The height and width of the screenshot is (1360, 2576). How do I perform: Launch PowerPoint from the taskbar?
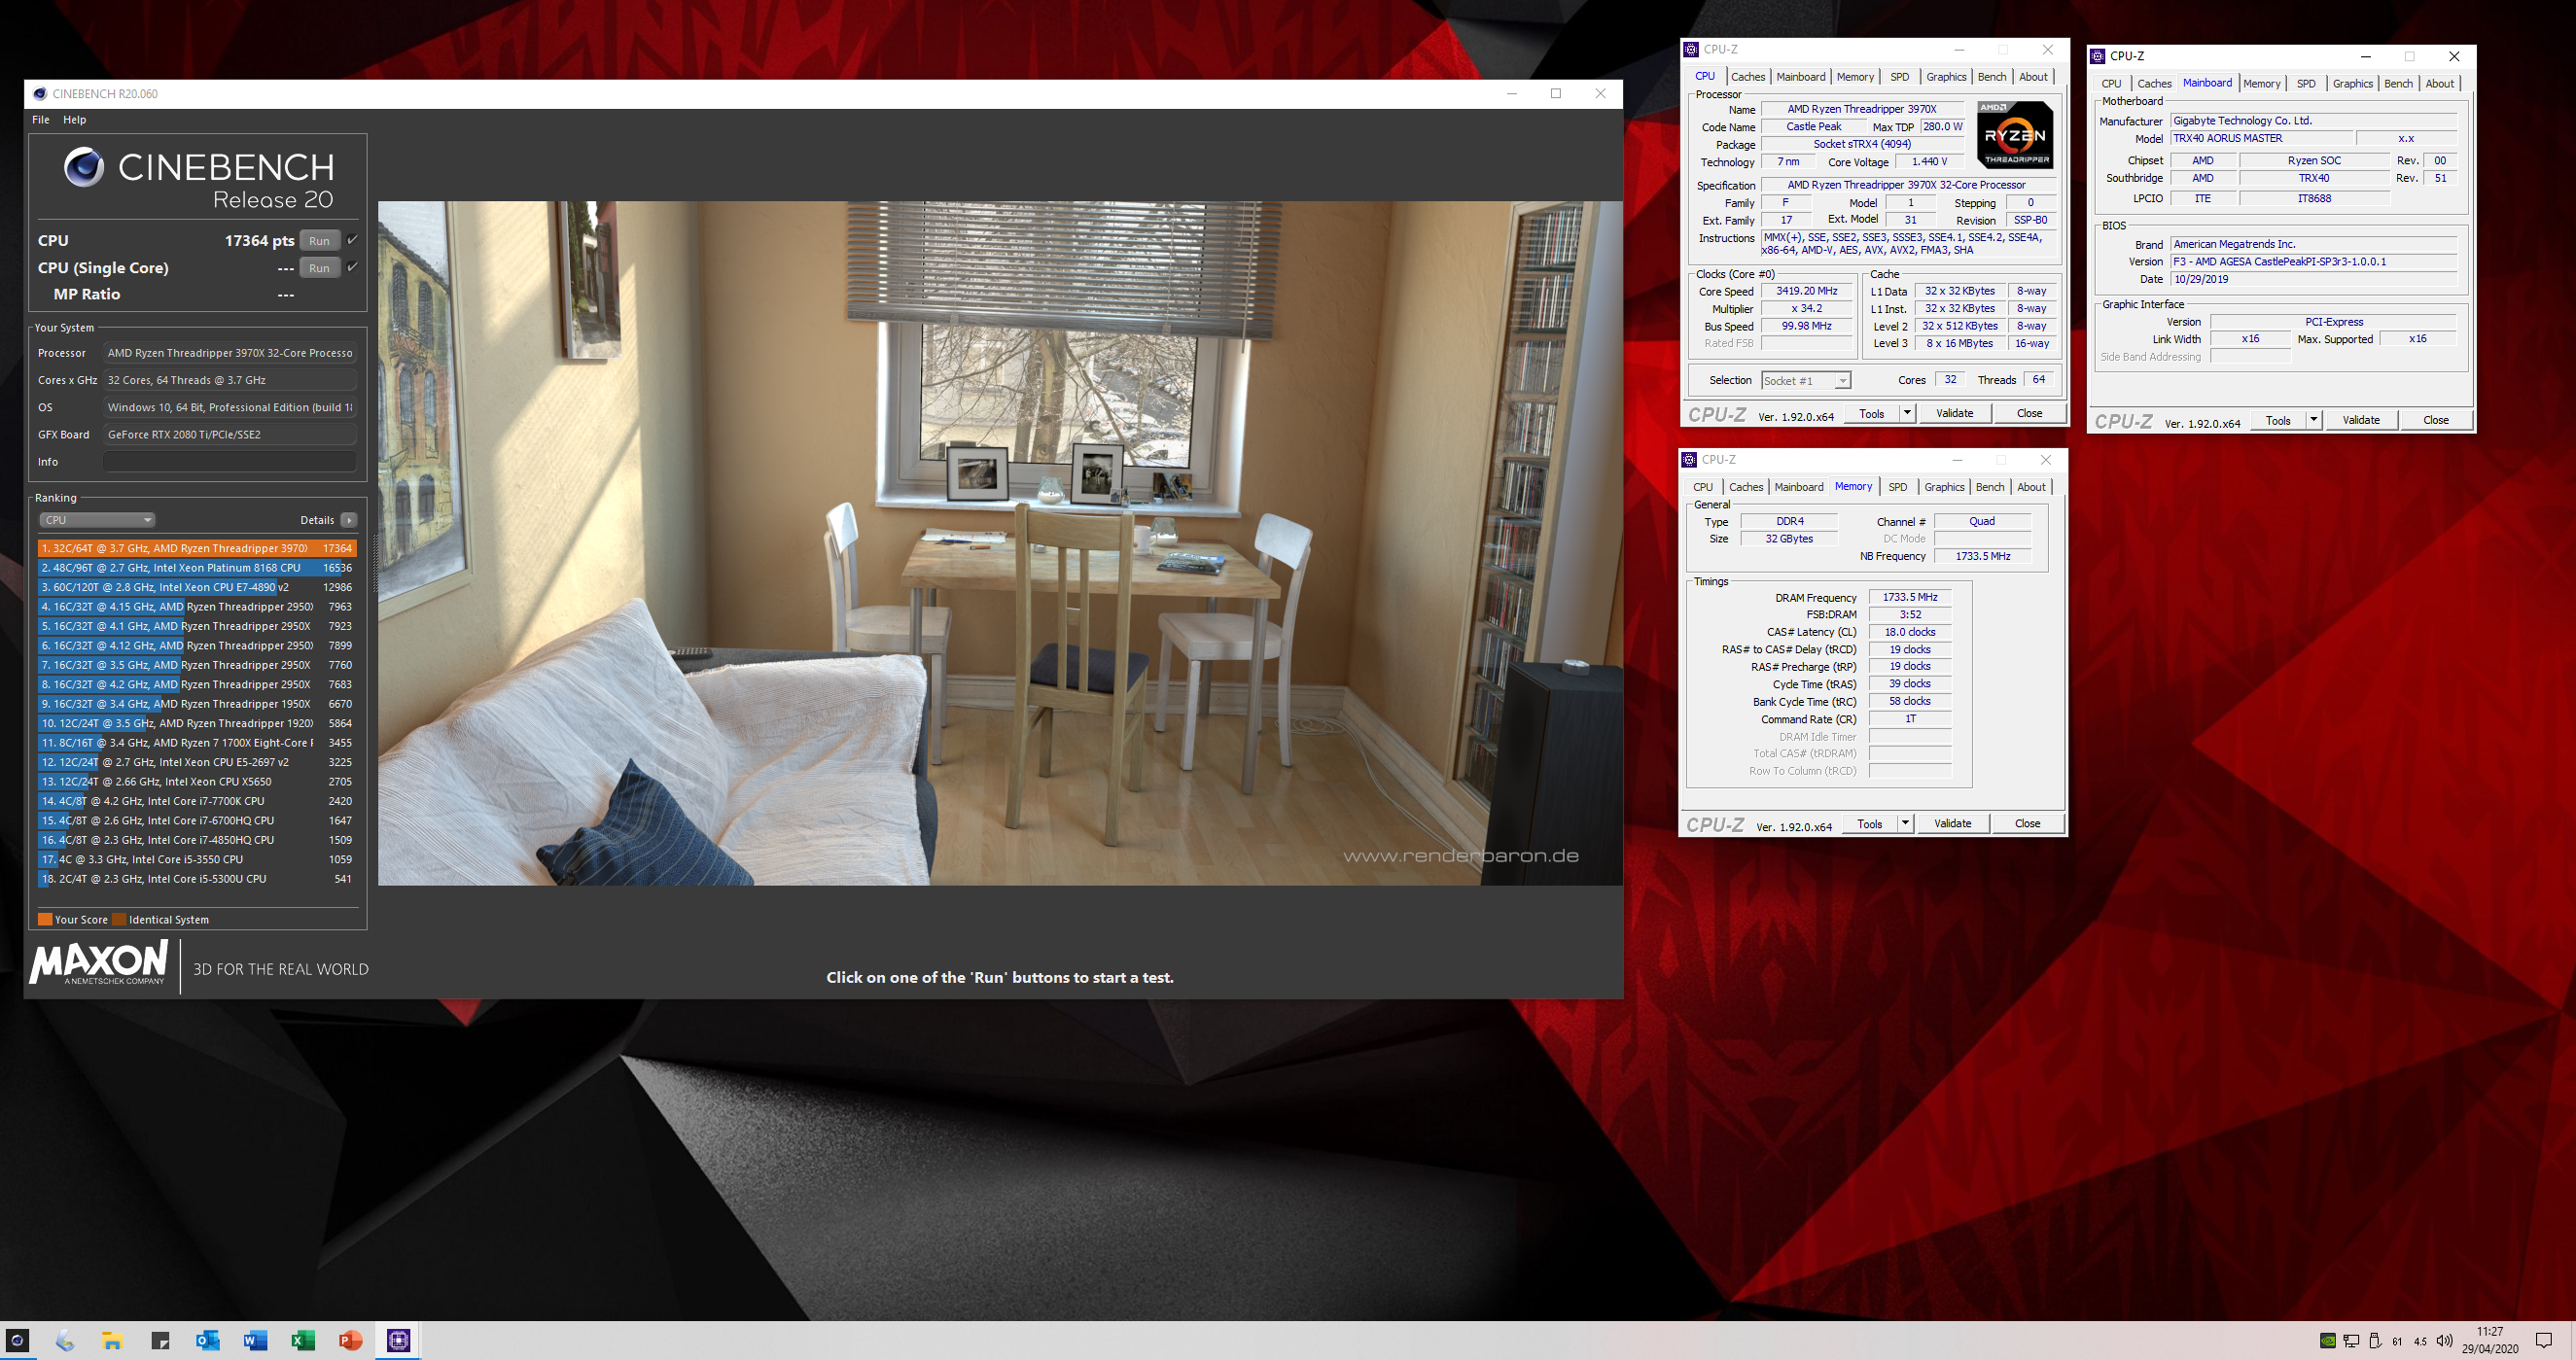(x=350, y=1340)
